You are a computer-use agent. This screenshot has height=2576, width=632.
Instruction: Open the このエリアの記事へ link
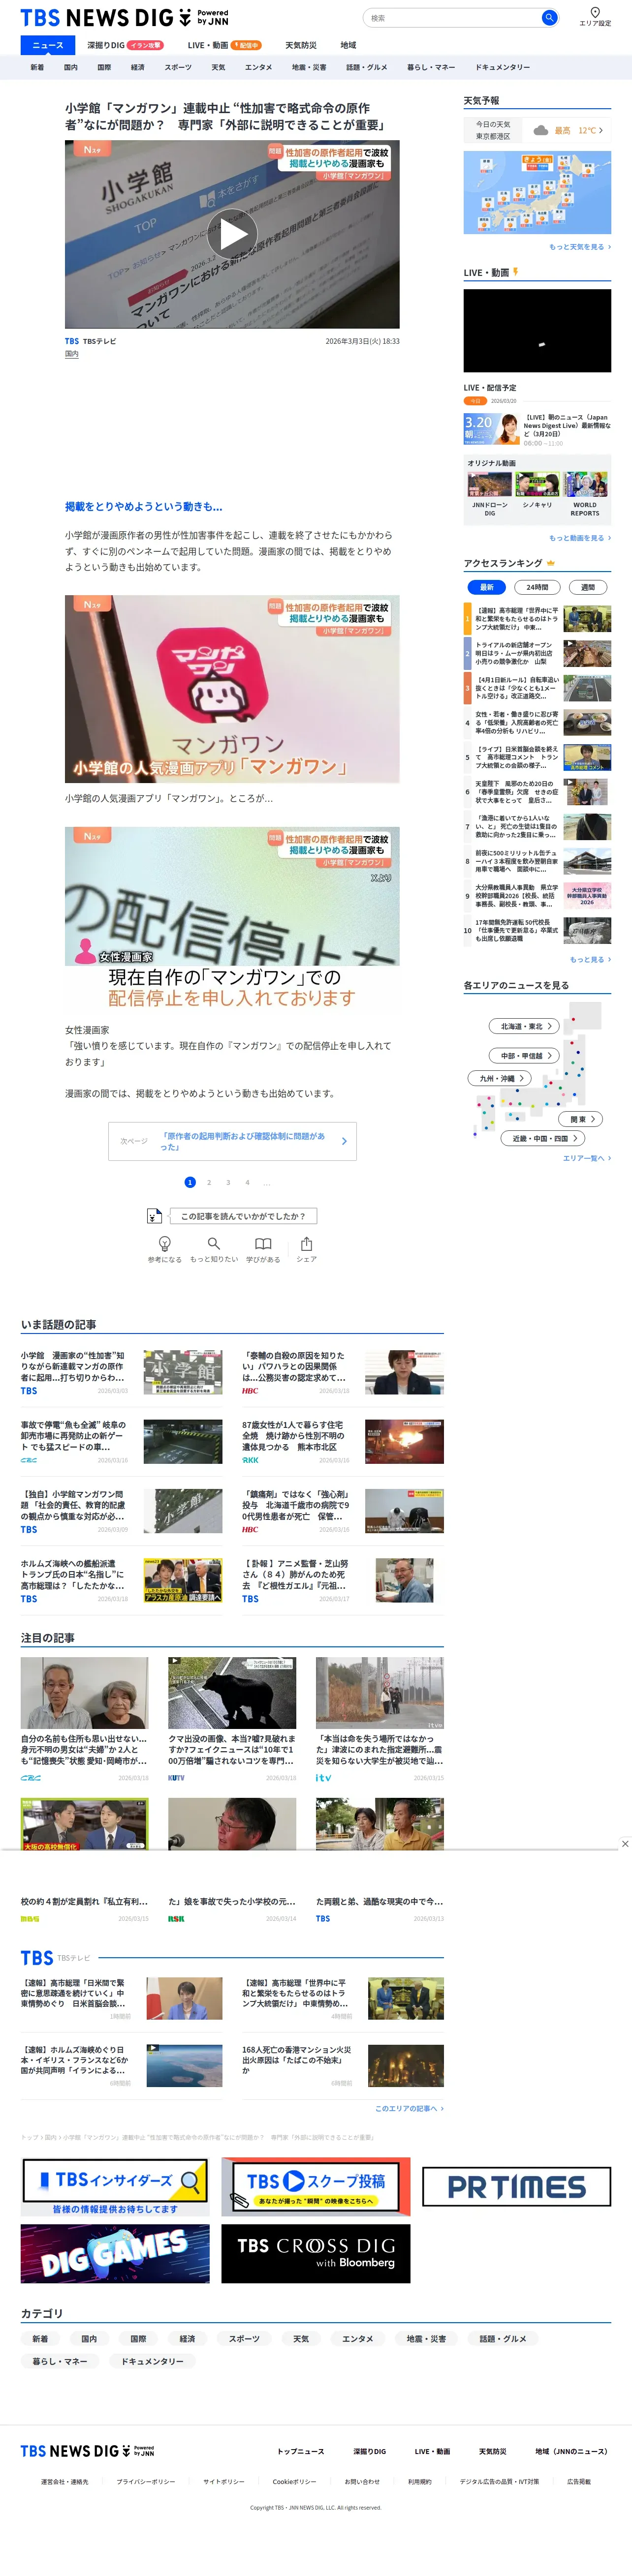coord(409,2108)
